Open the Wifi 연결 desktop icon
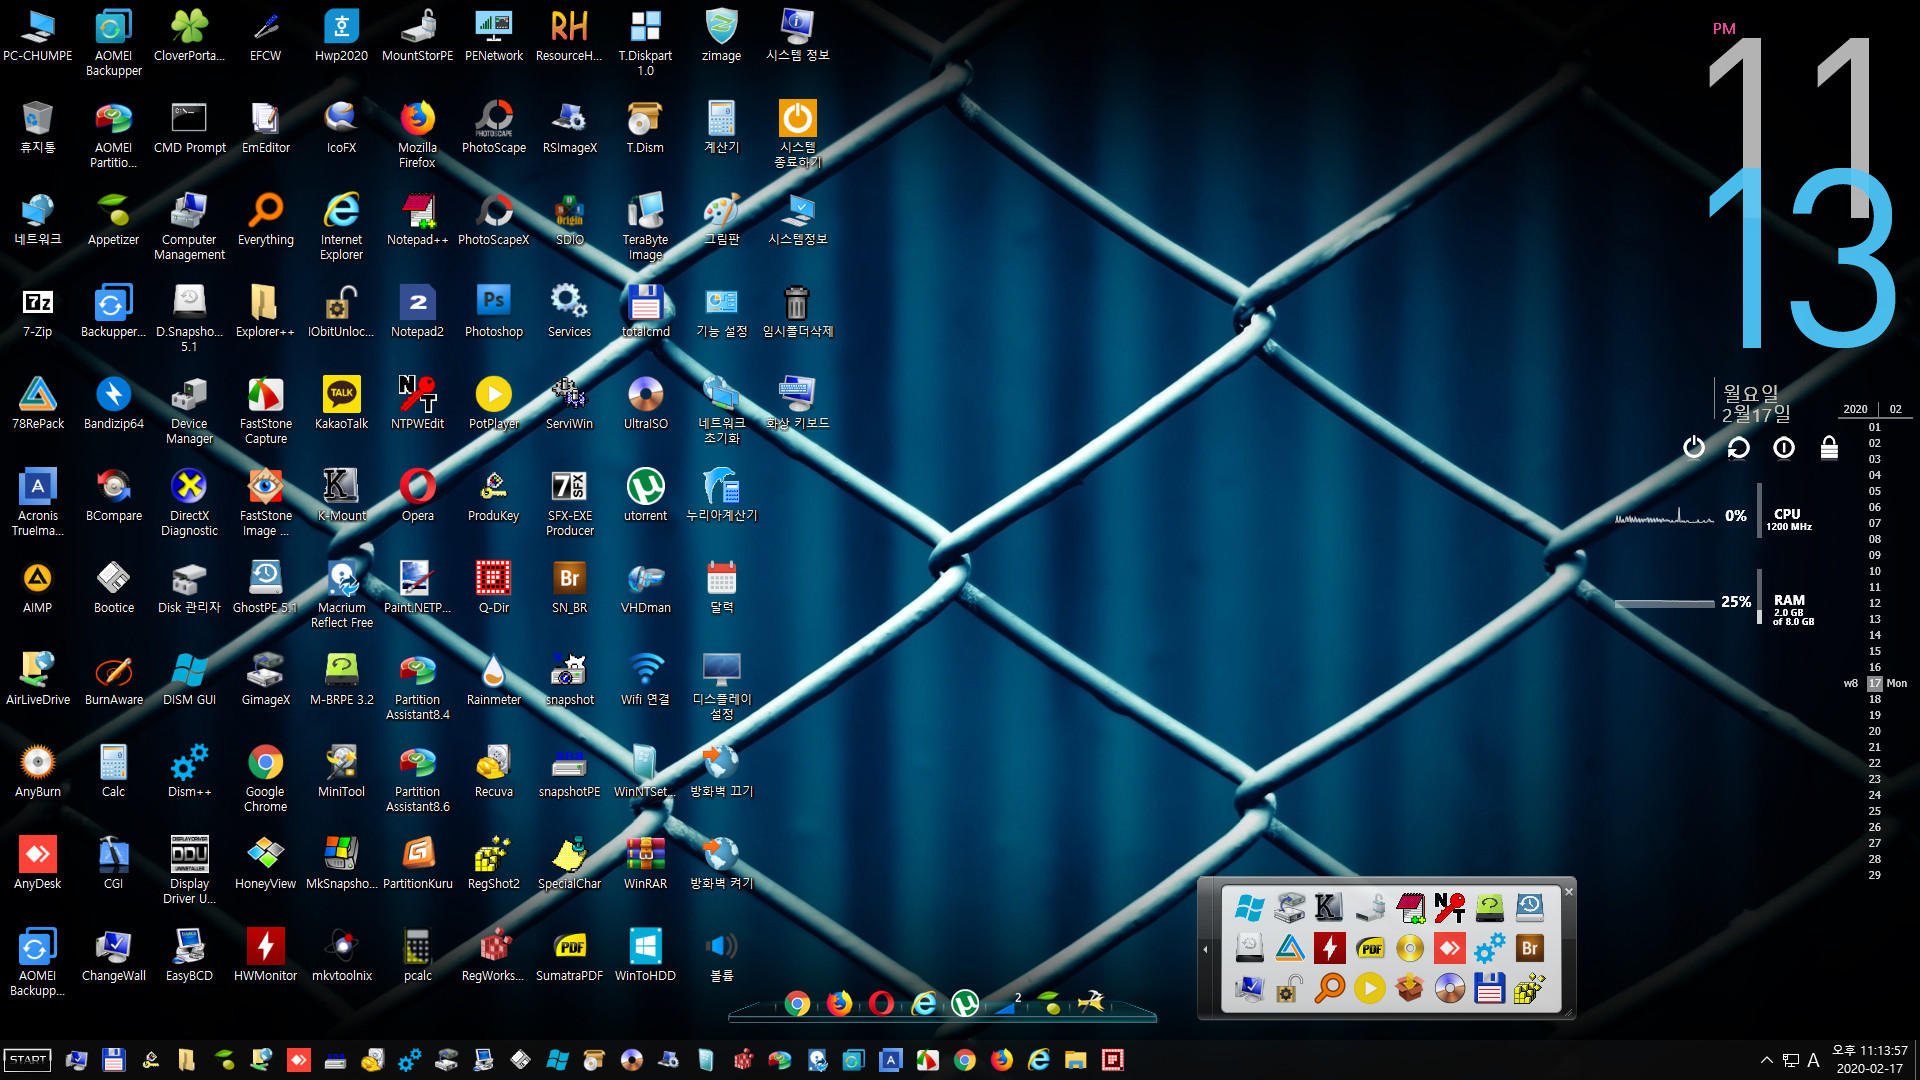 pyautogui.click(x=645, y=680)
